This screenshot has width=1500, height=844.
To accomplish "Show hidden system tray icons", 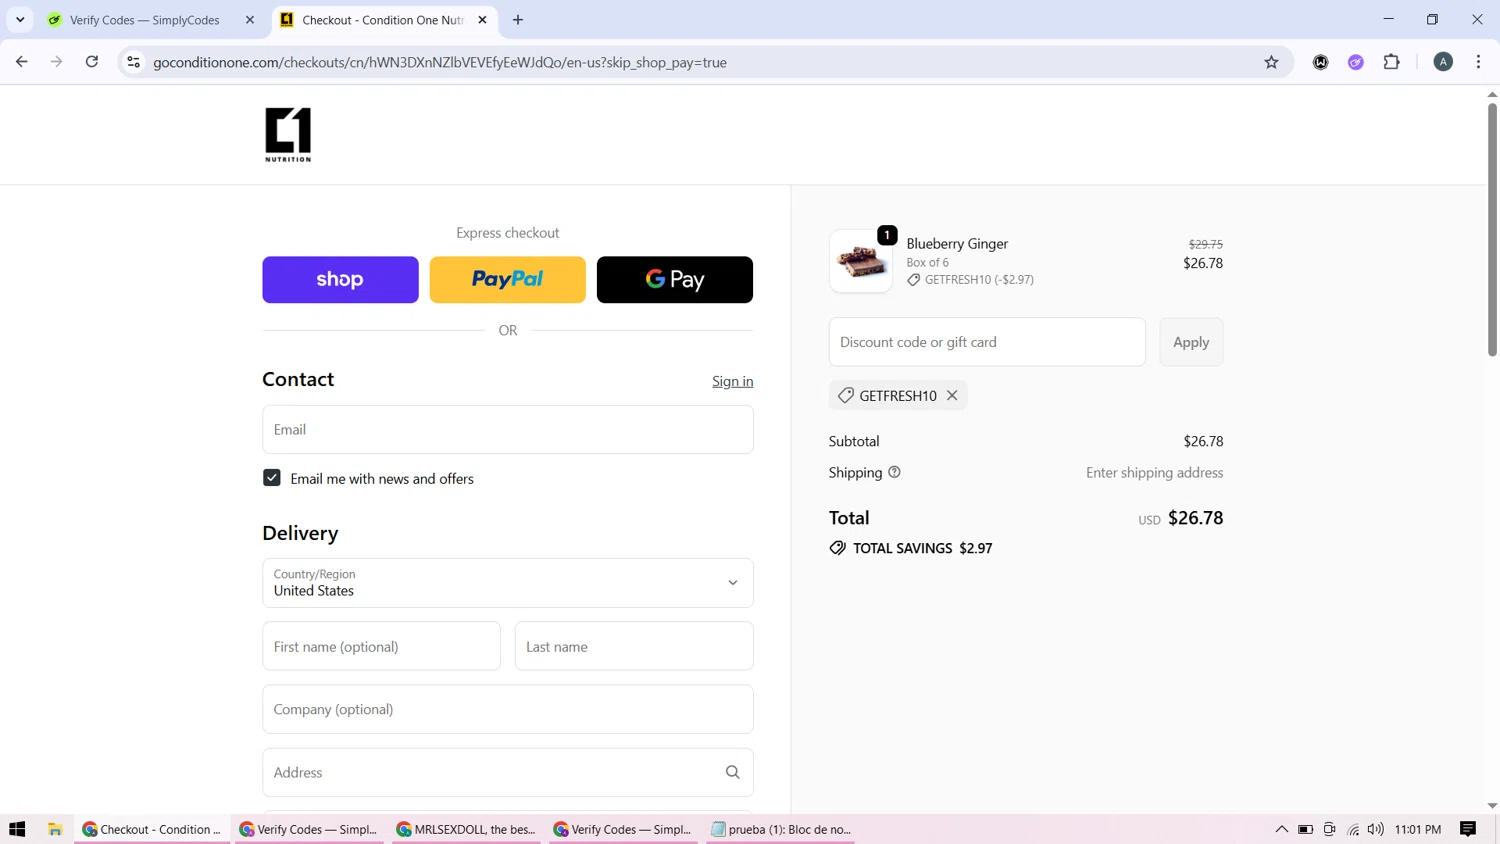I will tap(1281, 829).
